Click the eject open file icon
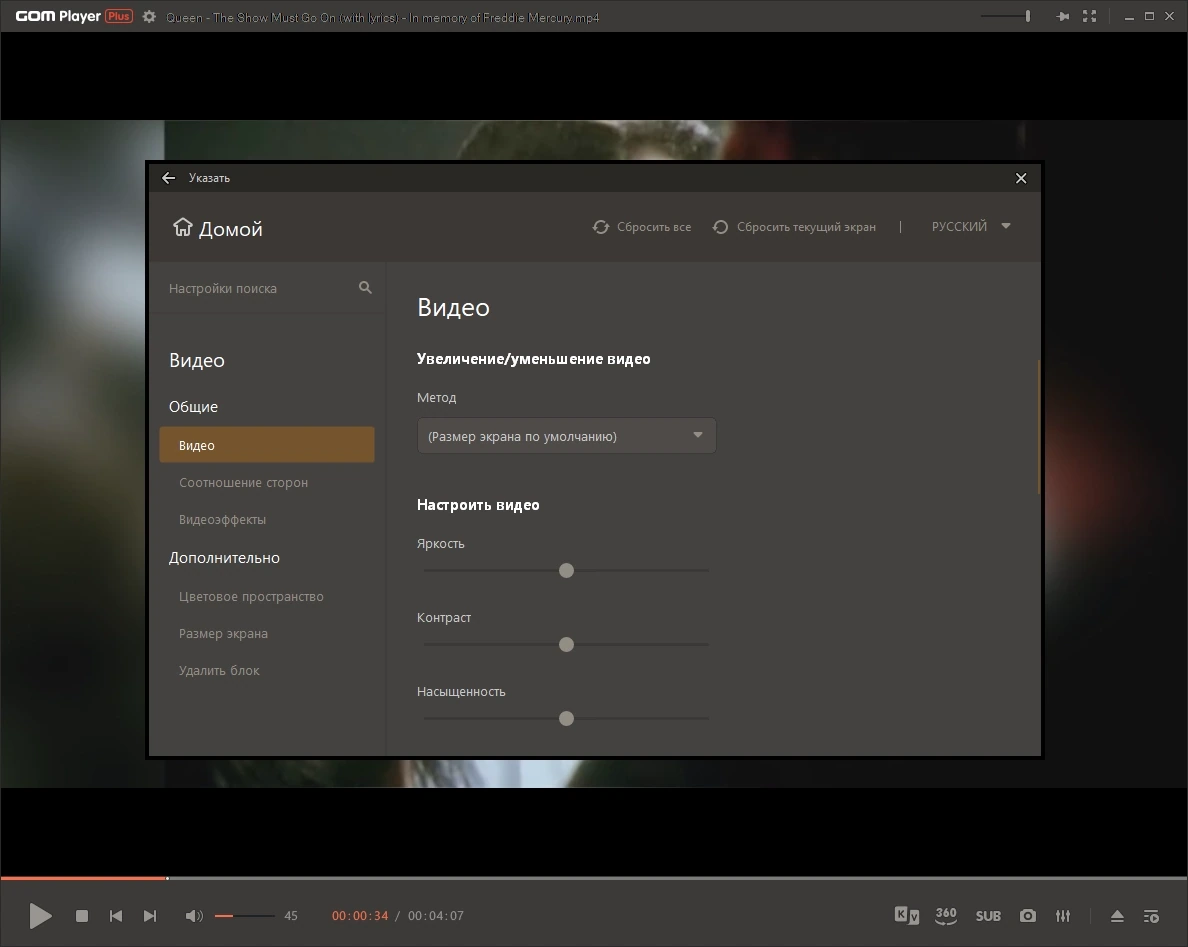 coord(1117,916)
